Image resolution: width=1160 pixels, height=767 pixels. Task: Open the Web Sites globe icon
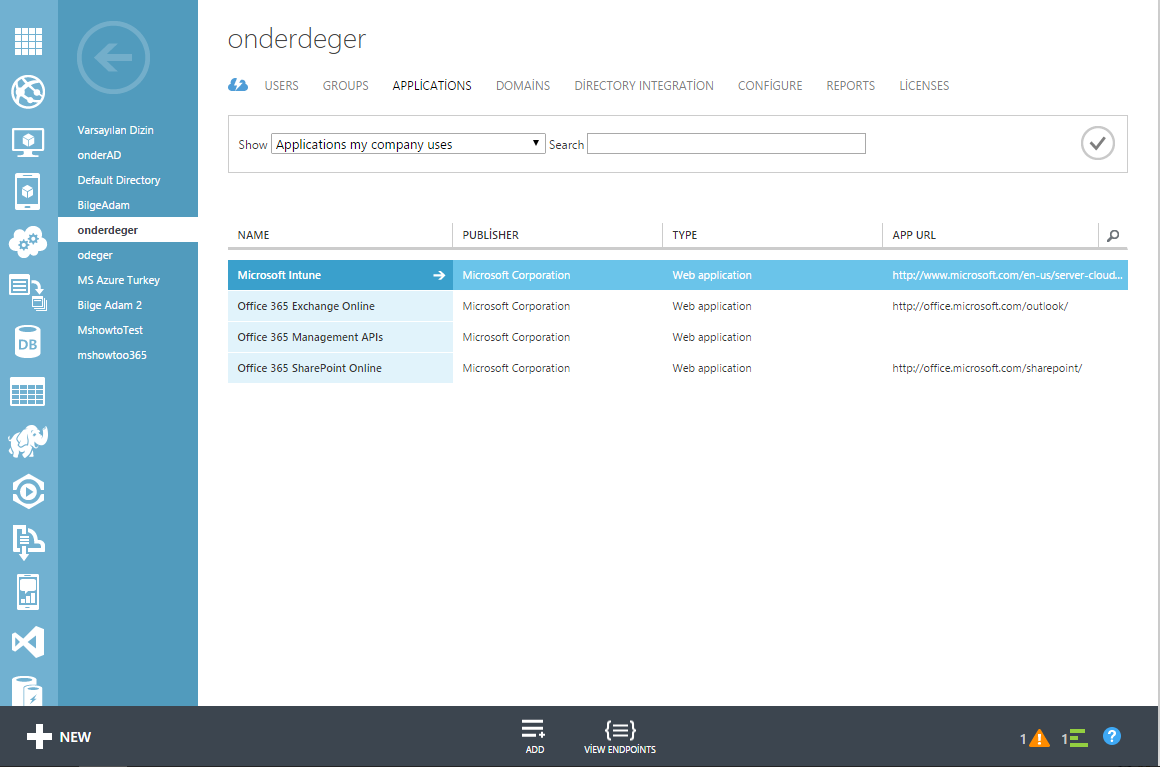[x=28, y=92]
